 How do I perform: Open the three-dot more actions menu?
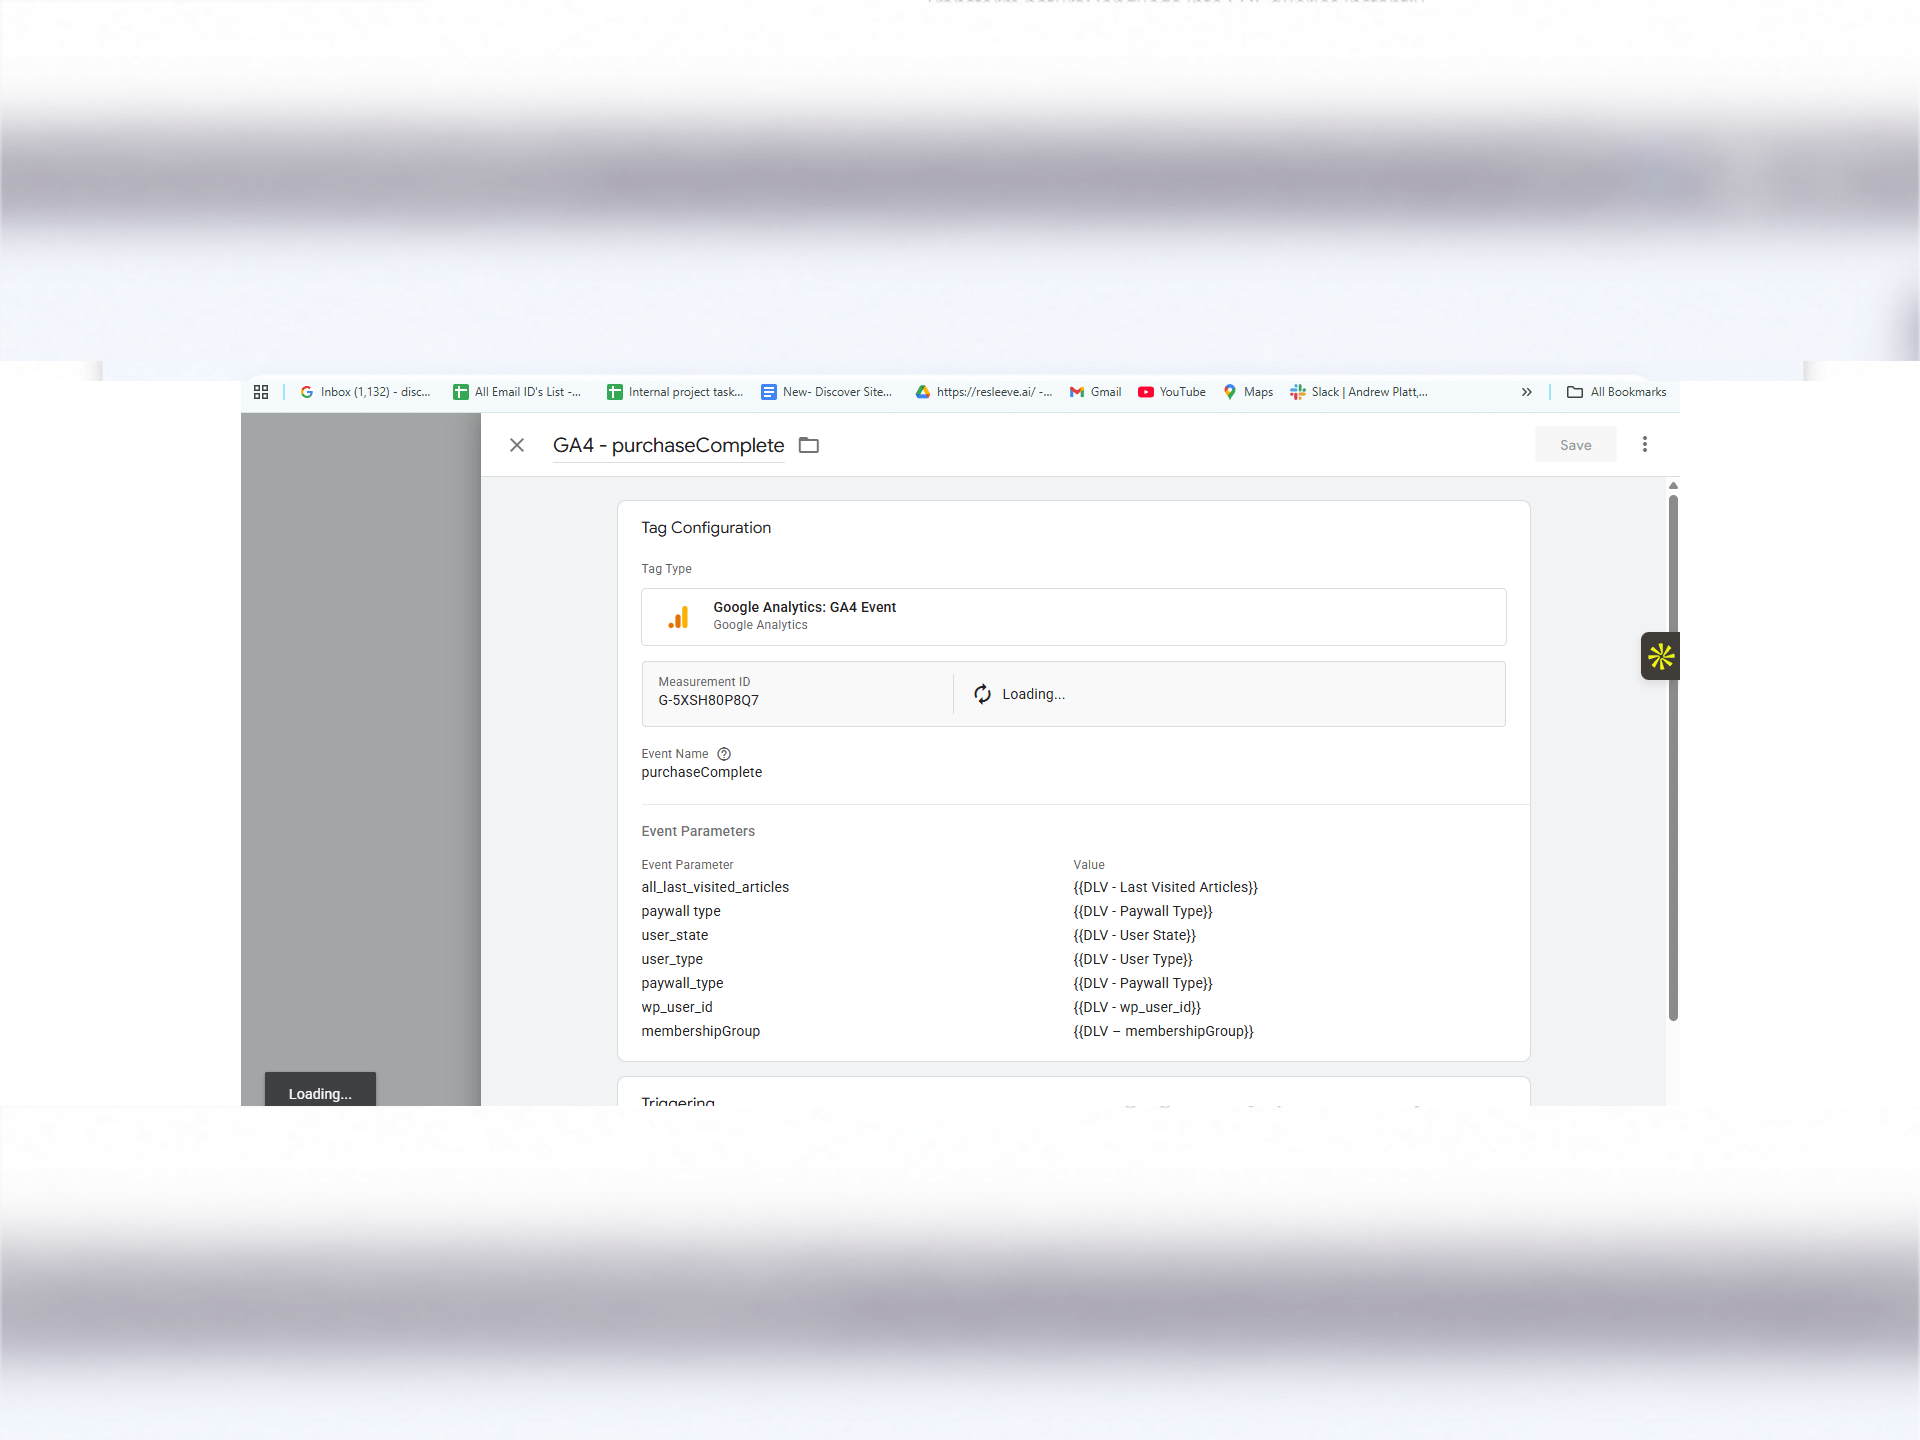[1645, 444]
